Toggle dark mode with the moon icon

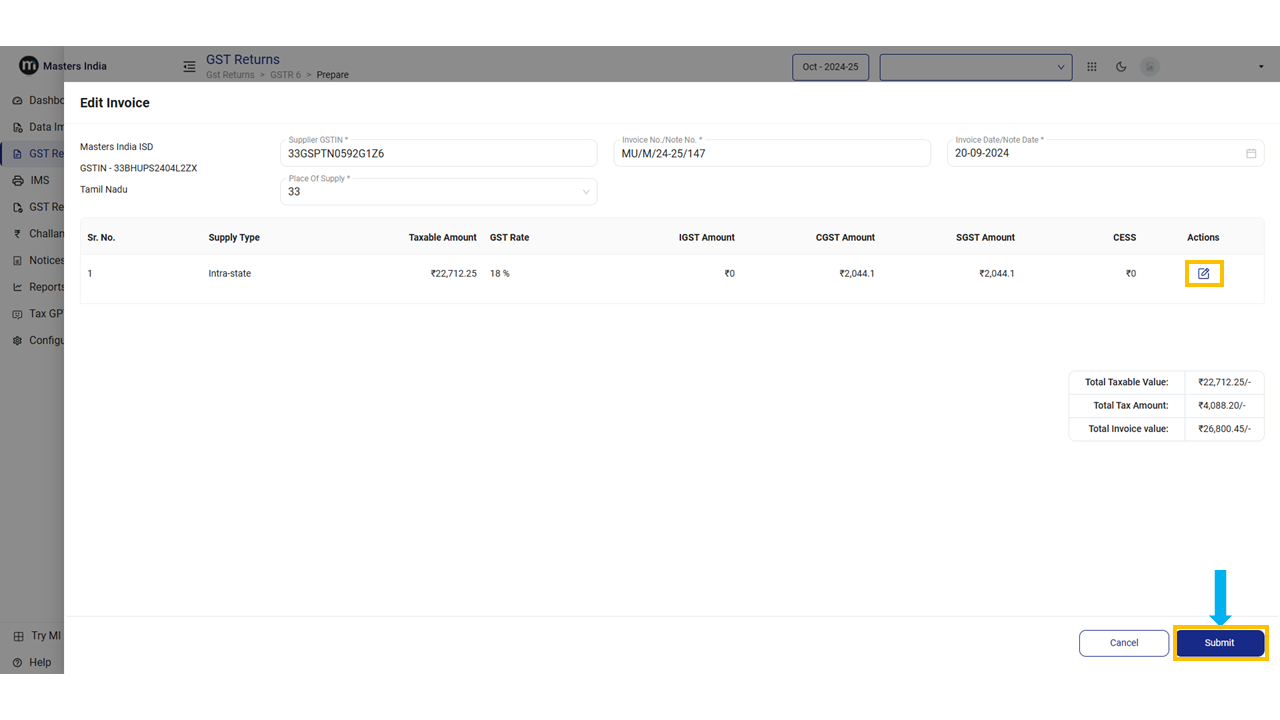pyautogui.click(x=1121, y=67)
